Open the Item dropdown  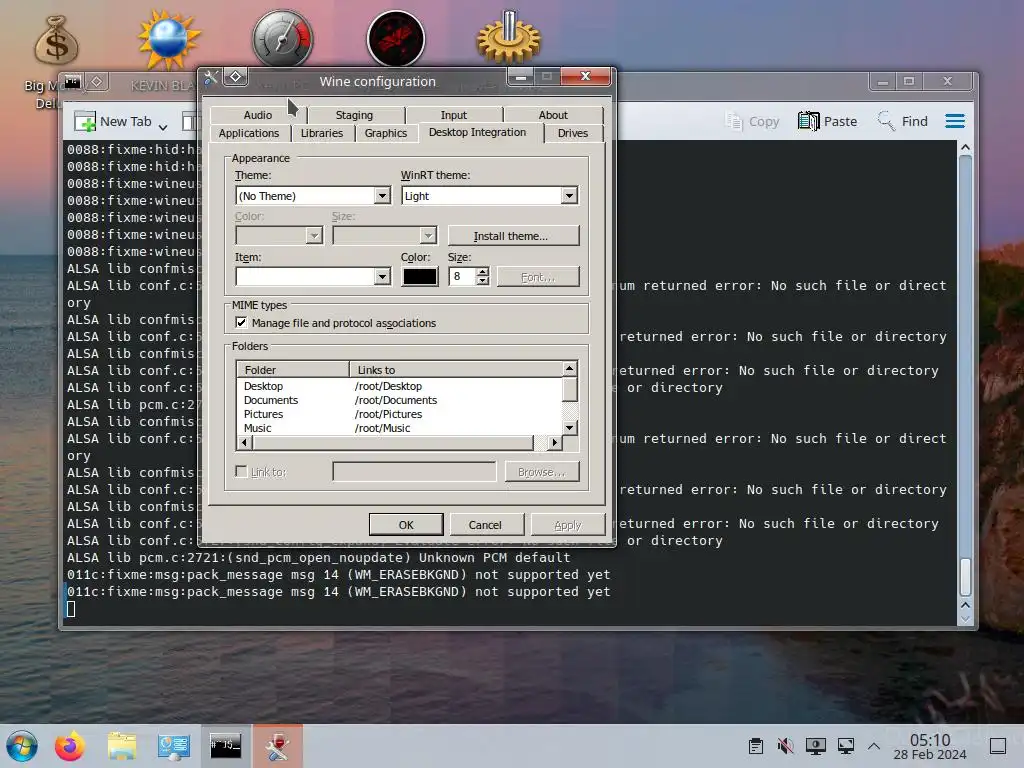click(x=313, y=276)
